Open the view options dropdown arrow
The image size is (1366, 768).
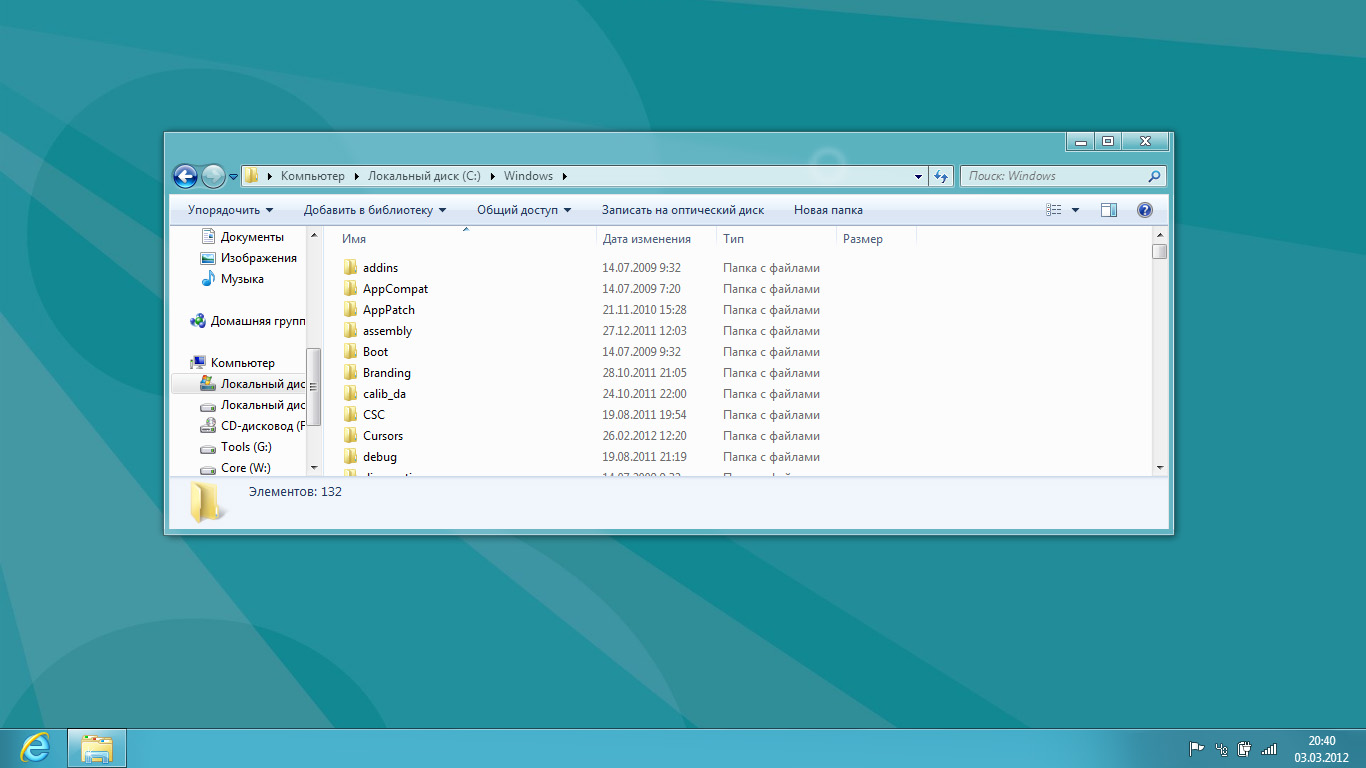pyautogui.click(x=1076, y=210)
